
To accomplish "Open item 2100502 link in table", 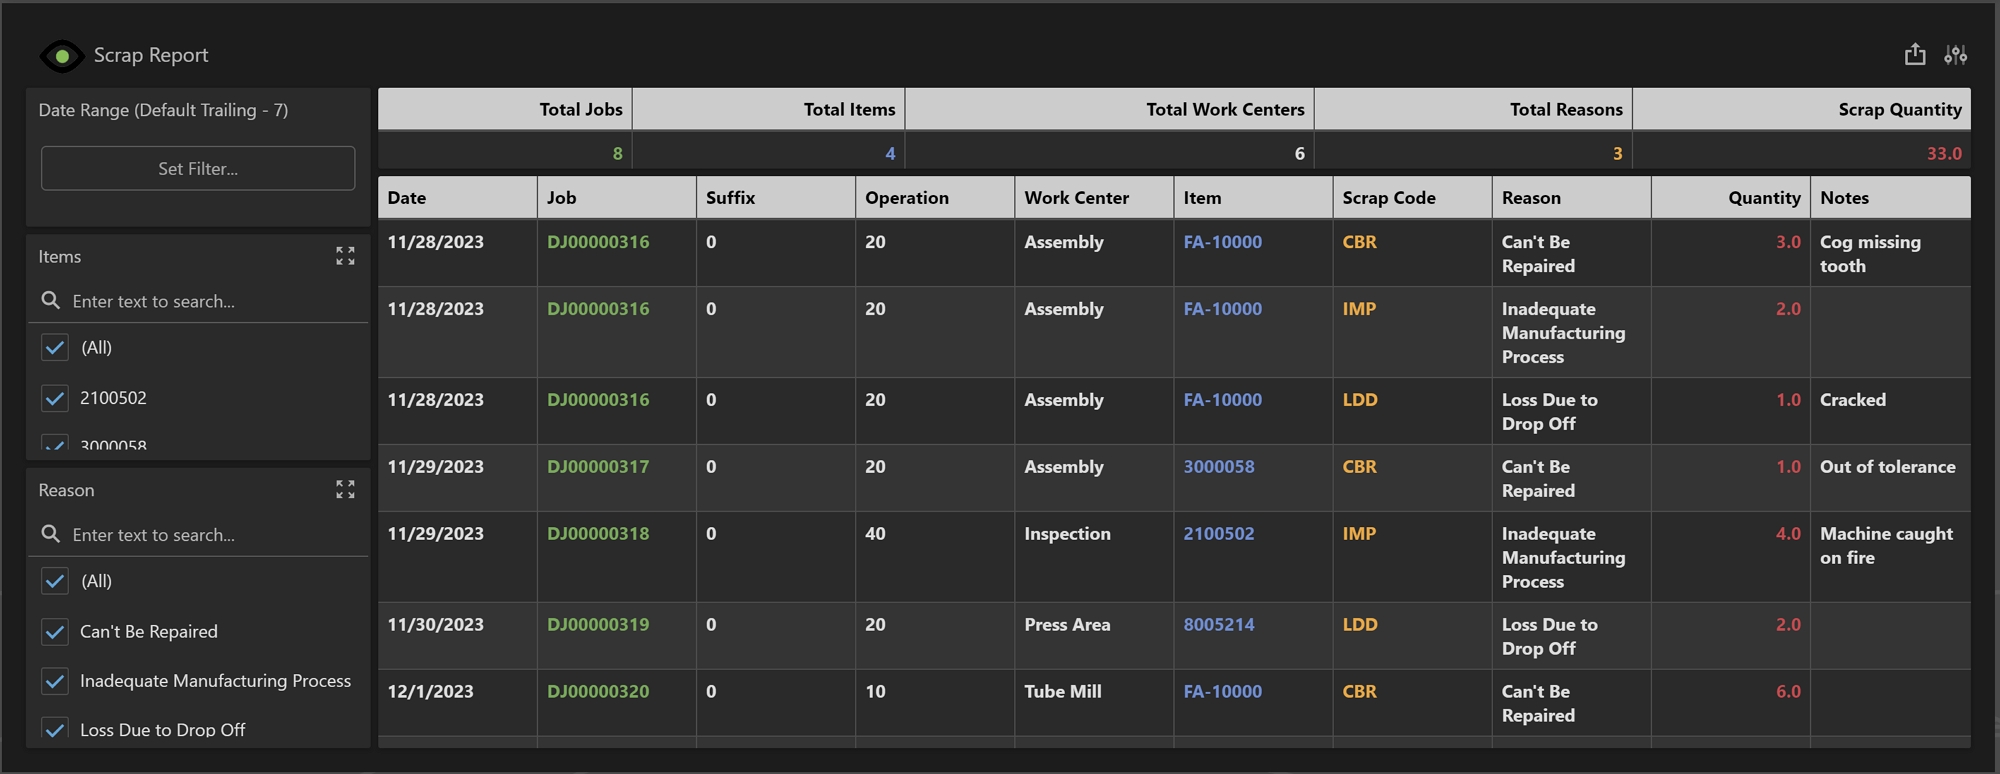I will click(x=1219, y=534).
